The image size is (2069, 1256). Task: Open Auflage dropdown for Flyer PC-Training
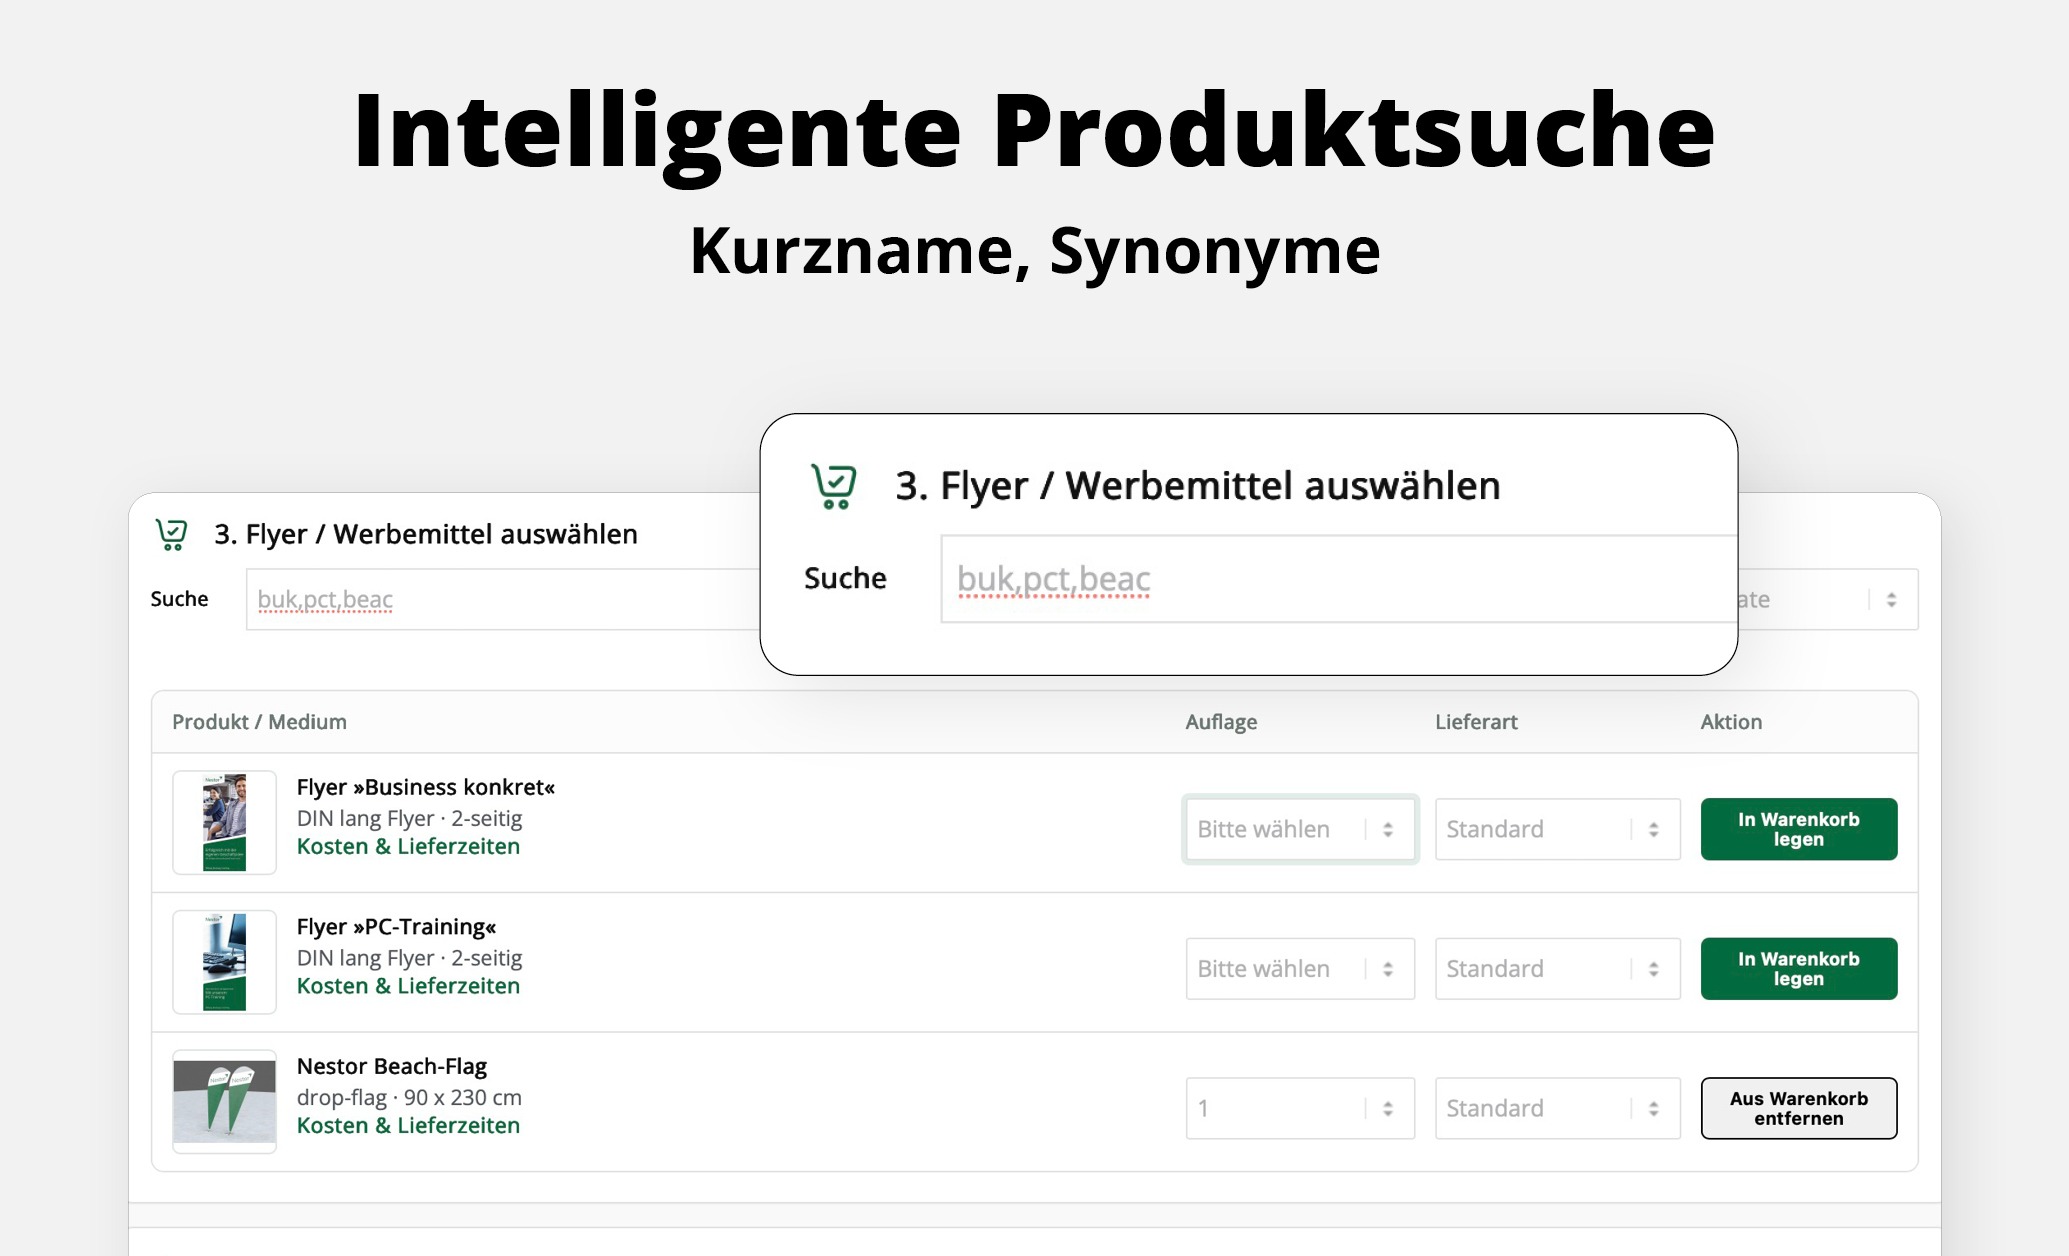coord(1300,968)
